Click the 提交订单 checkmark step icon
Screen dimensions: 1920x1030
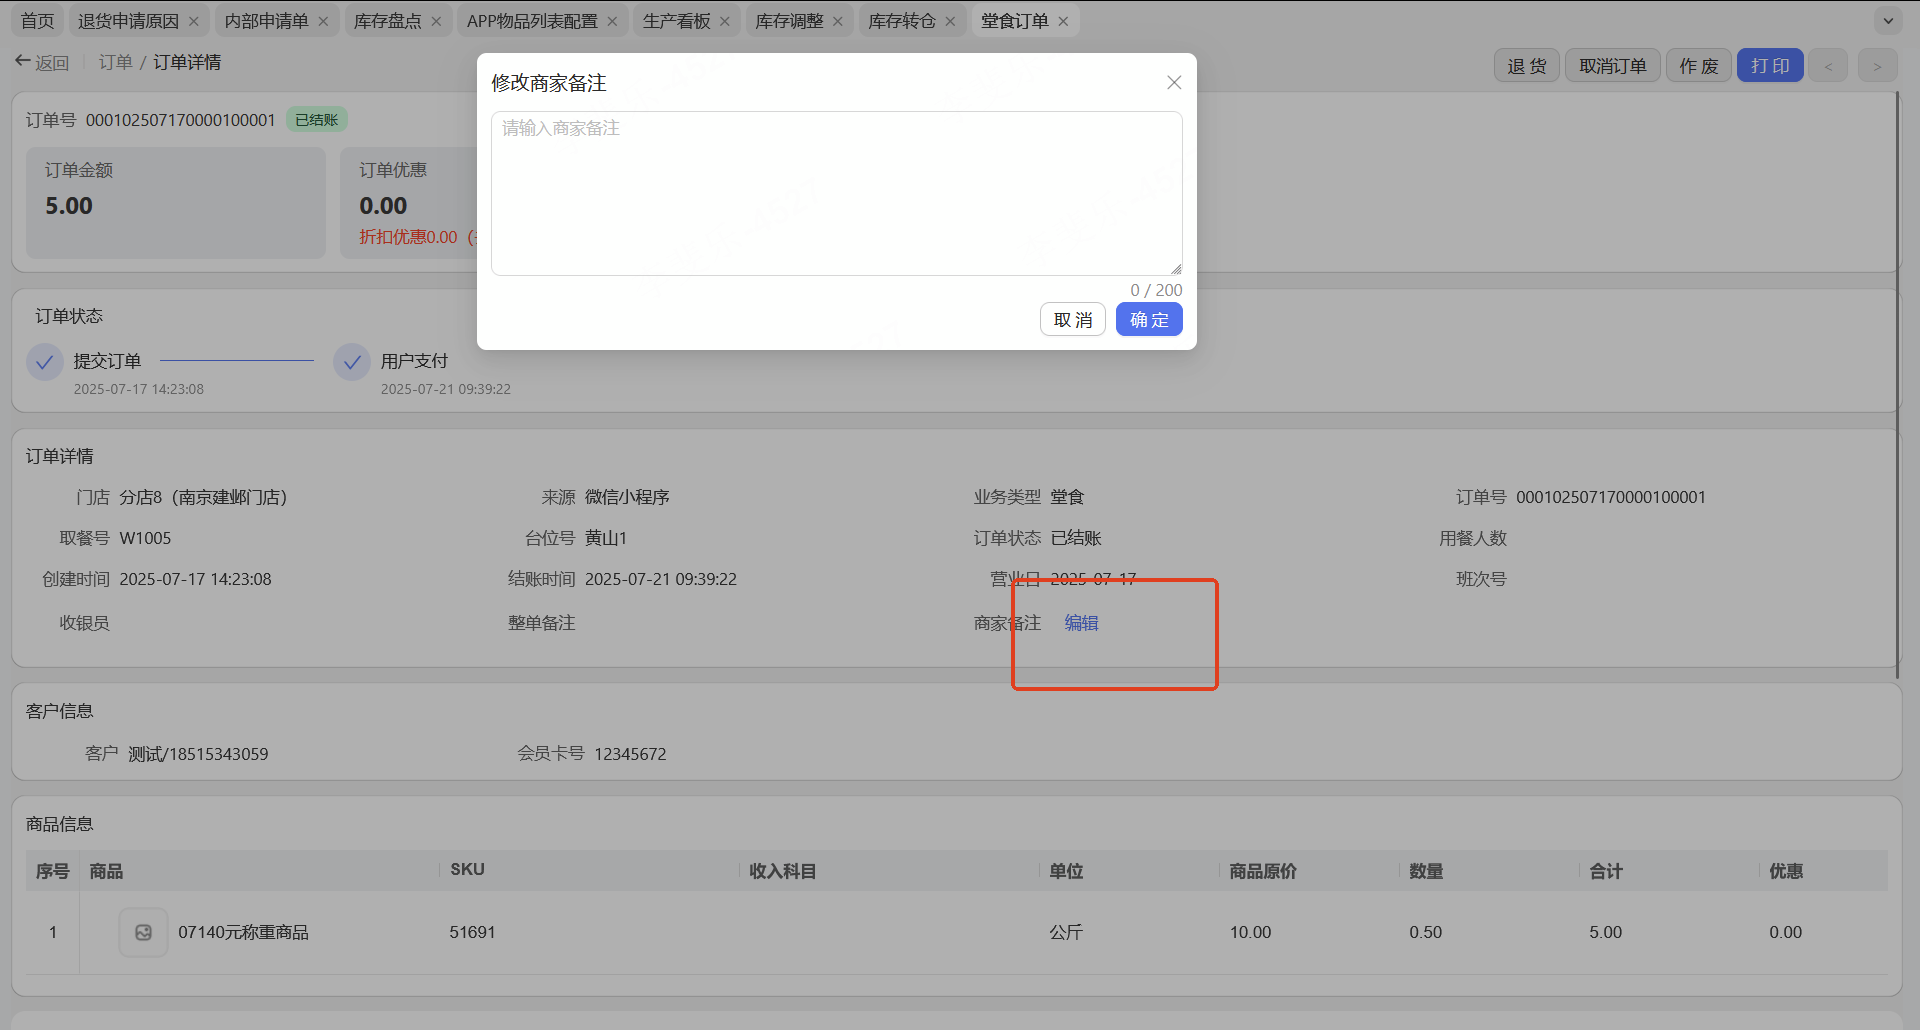44,363
